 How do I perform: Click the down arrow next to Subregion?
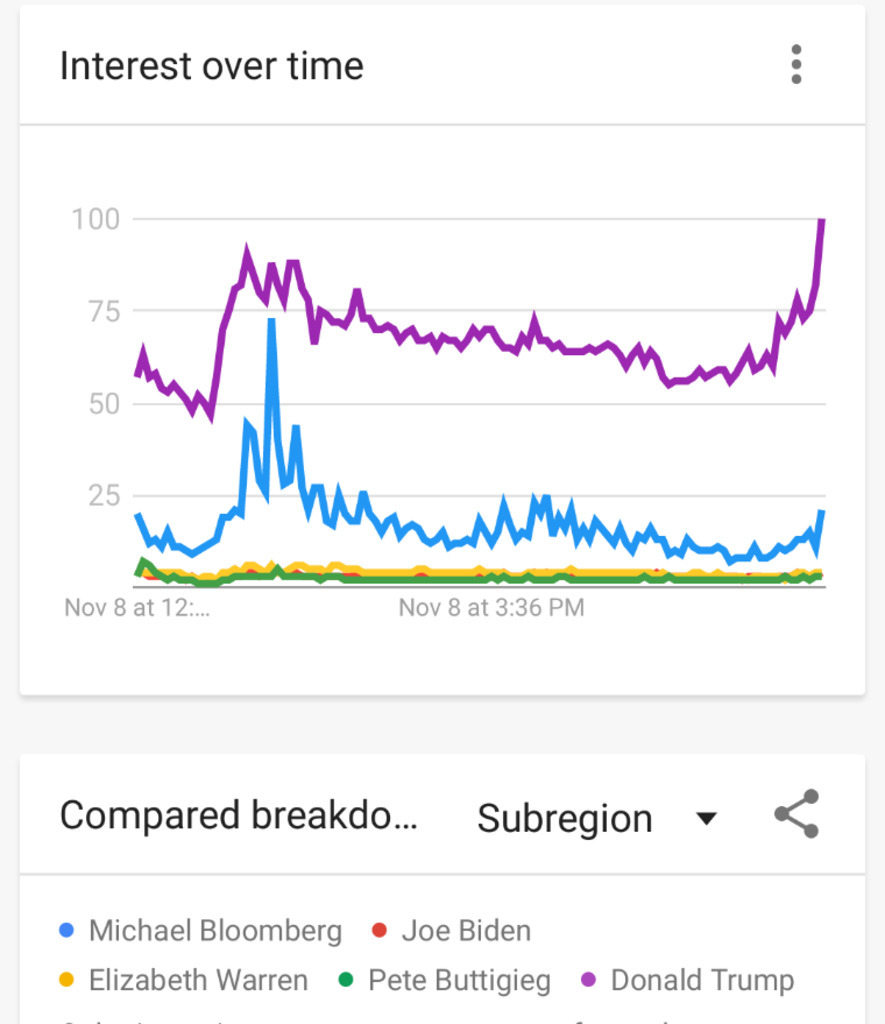[707, 819]
